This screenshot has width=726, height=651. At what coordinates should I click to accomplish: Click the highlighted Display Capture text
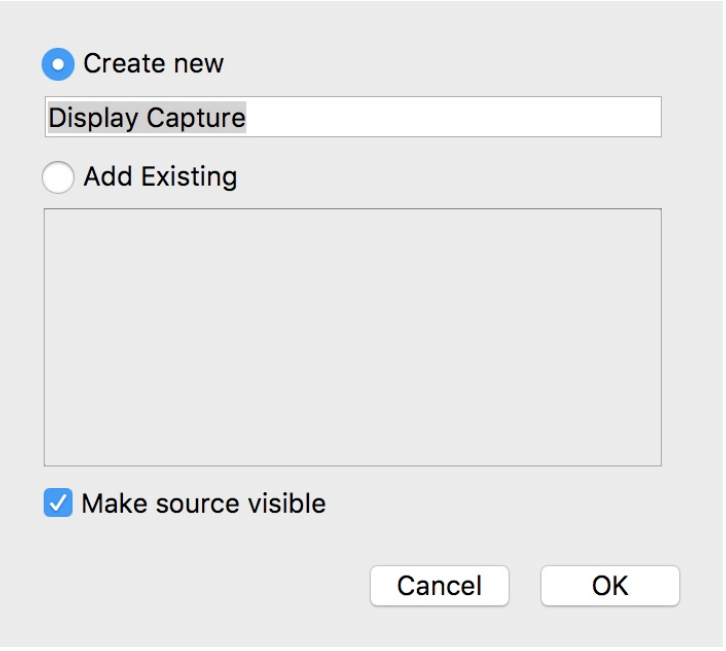[x=147, y=118]
